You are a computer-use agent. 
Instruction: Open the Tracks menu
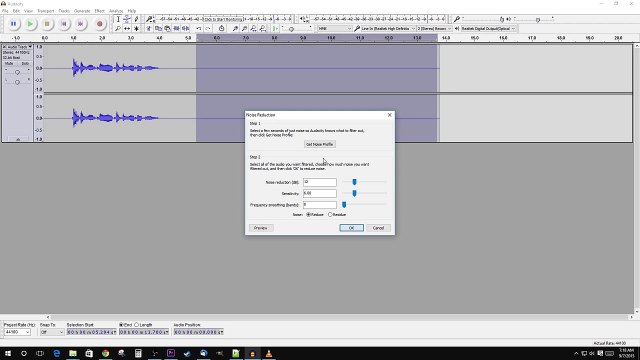coord(64,11)
